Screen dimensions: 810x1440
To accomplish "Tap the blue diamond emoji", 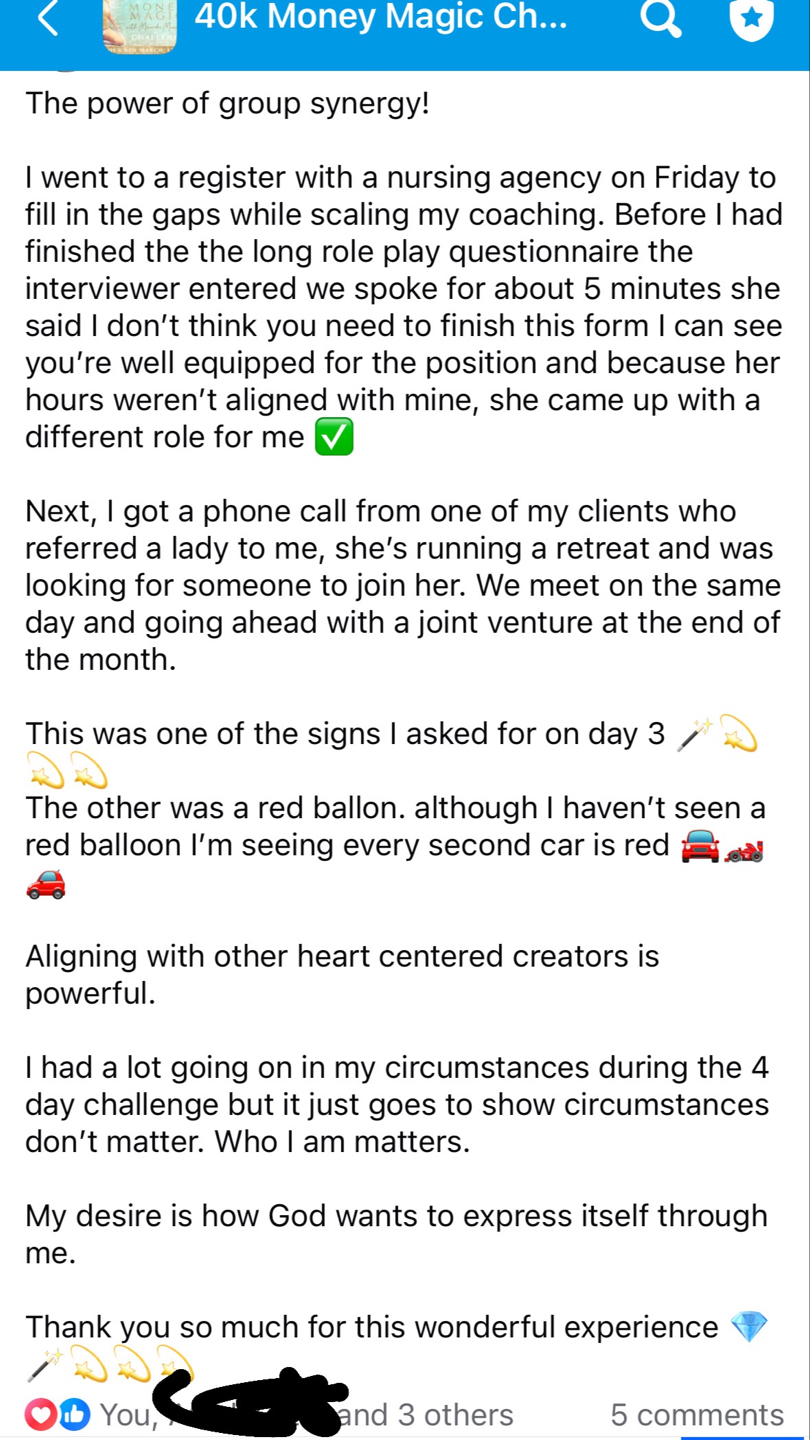I will point(749,1327).
